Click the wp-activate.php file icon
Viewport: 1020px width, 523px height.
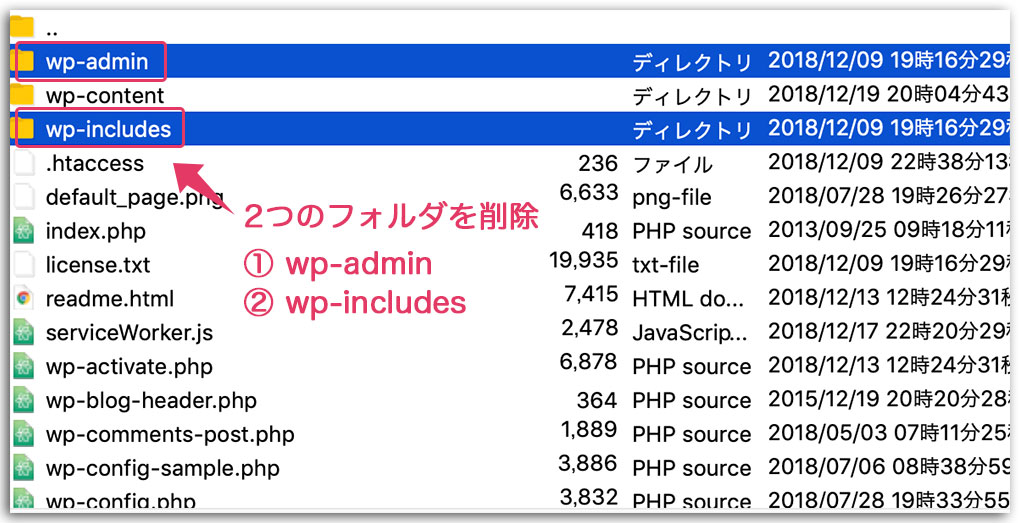tap(24, 366)
